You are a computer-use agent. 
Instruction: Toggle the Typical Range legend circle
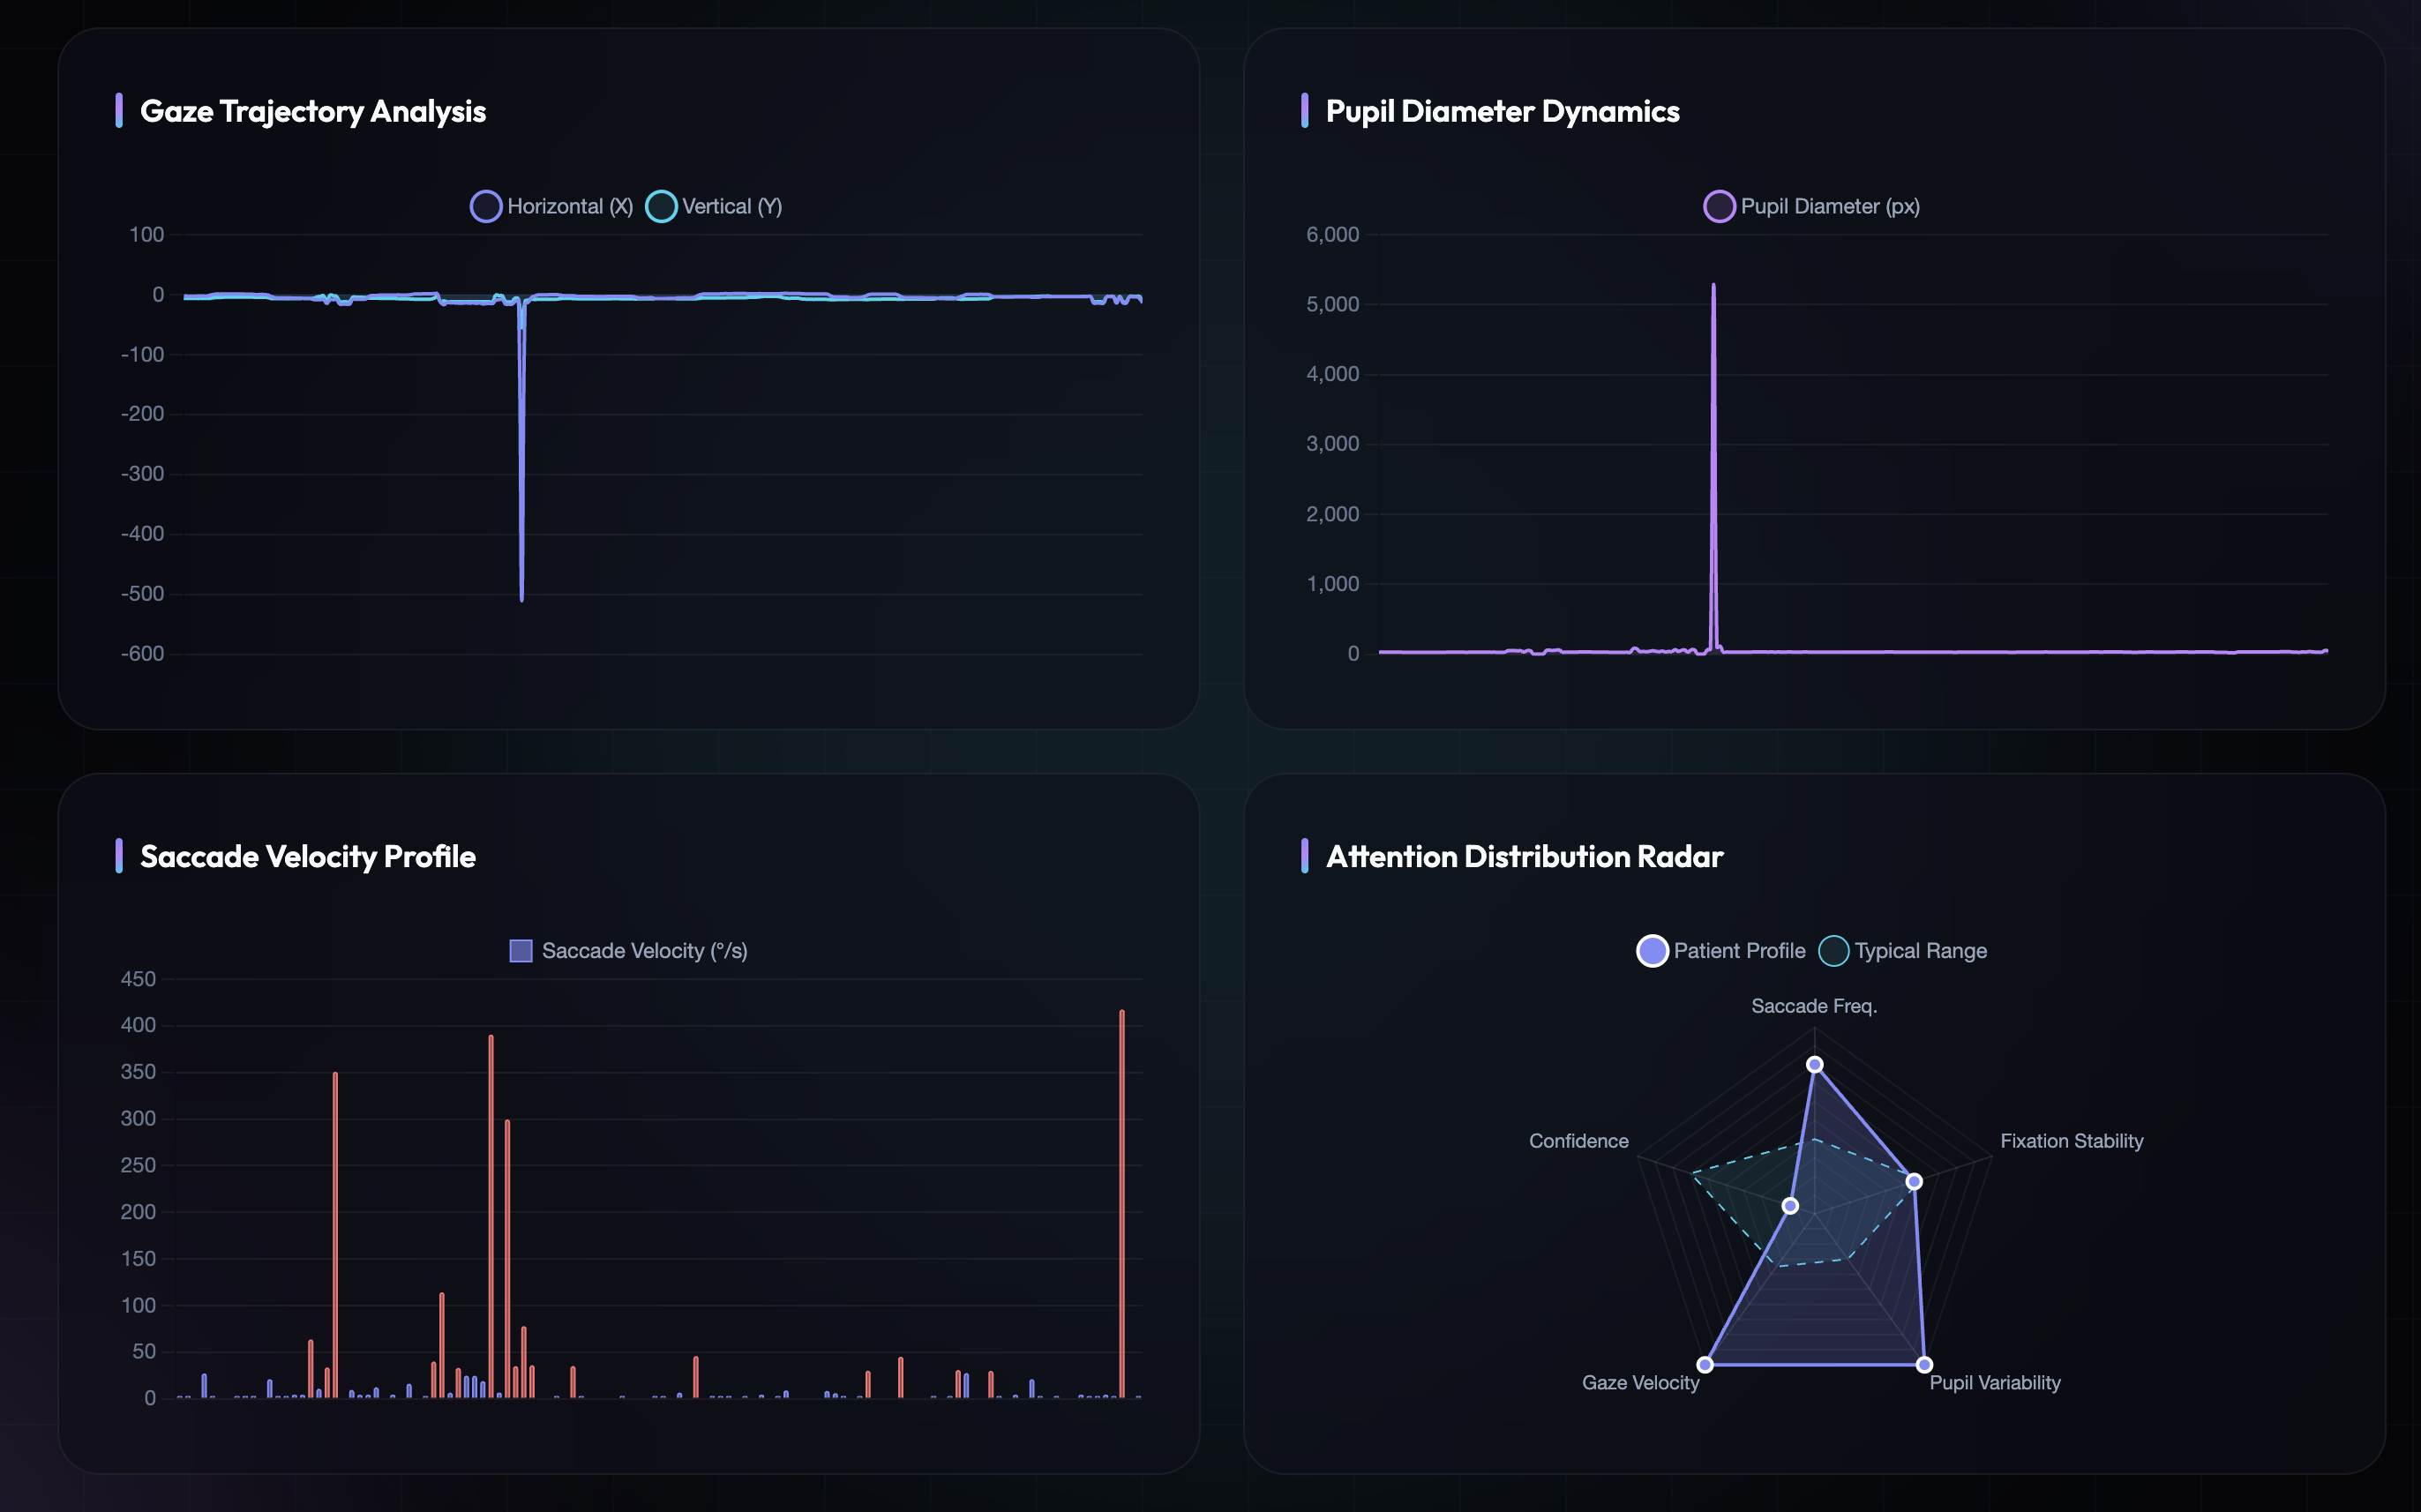point(1833,951)
